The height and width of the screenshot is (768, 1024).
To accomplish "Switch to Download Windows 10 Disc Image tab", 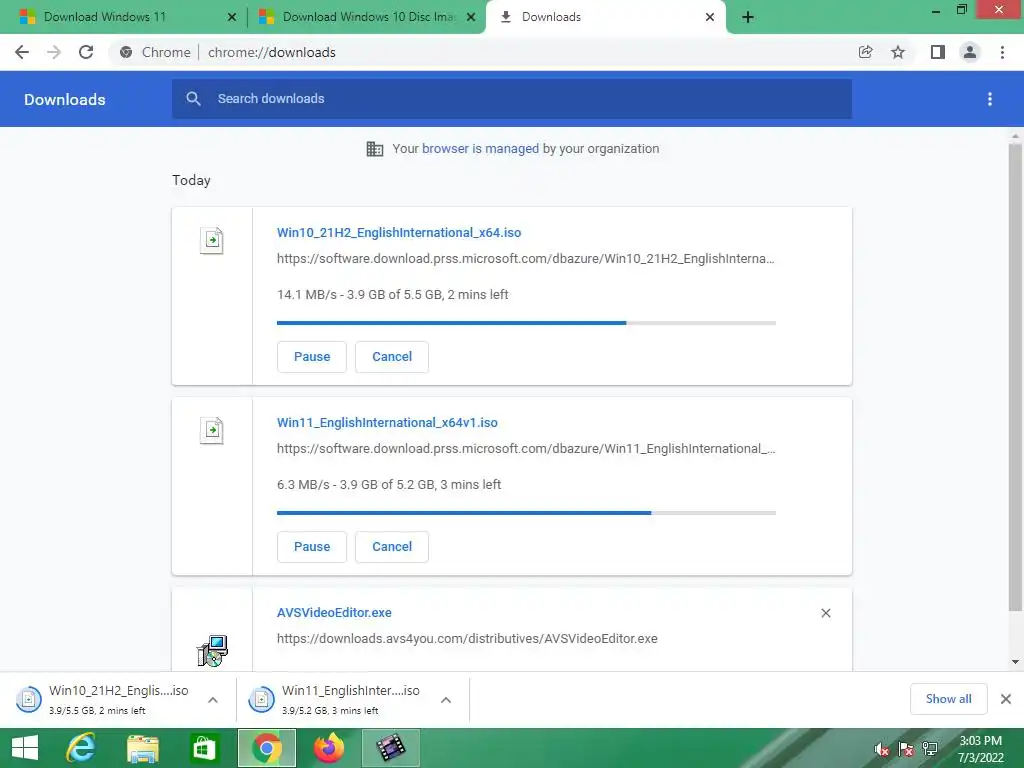I will click(366, 18).
